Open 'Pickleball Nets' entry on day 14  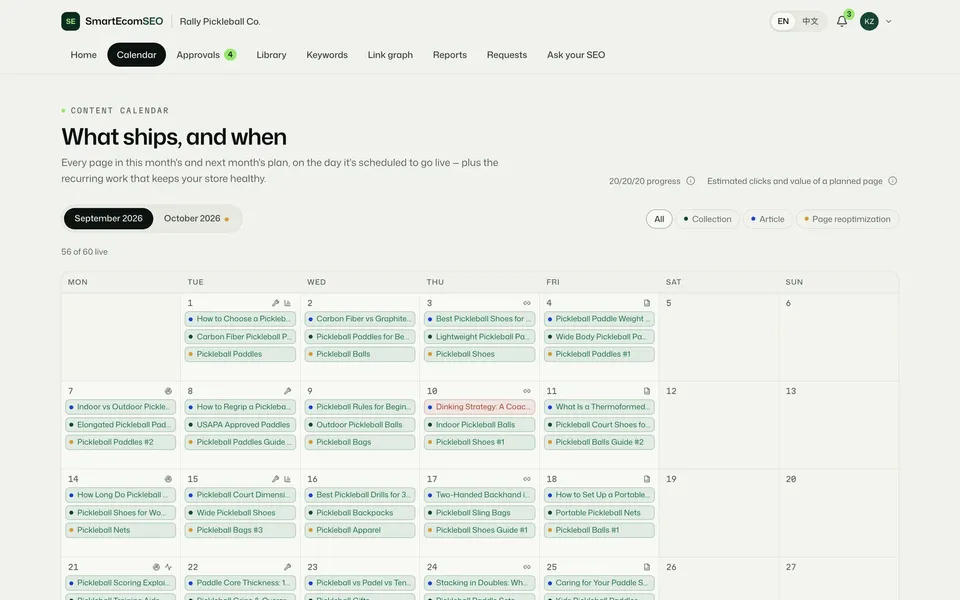coord(121,530)
